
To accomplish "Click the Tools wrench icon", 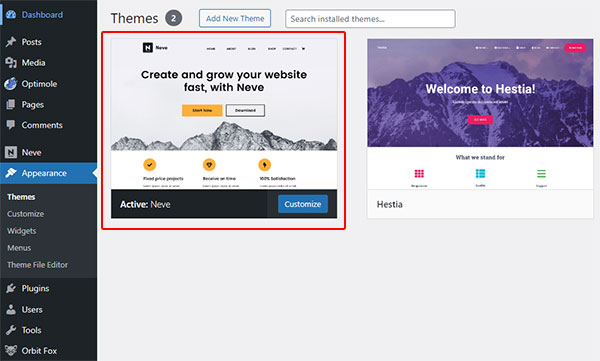I will coord(11,330).
